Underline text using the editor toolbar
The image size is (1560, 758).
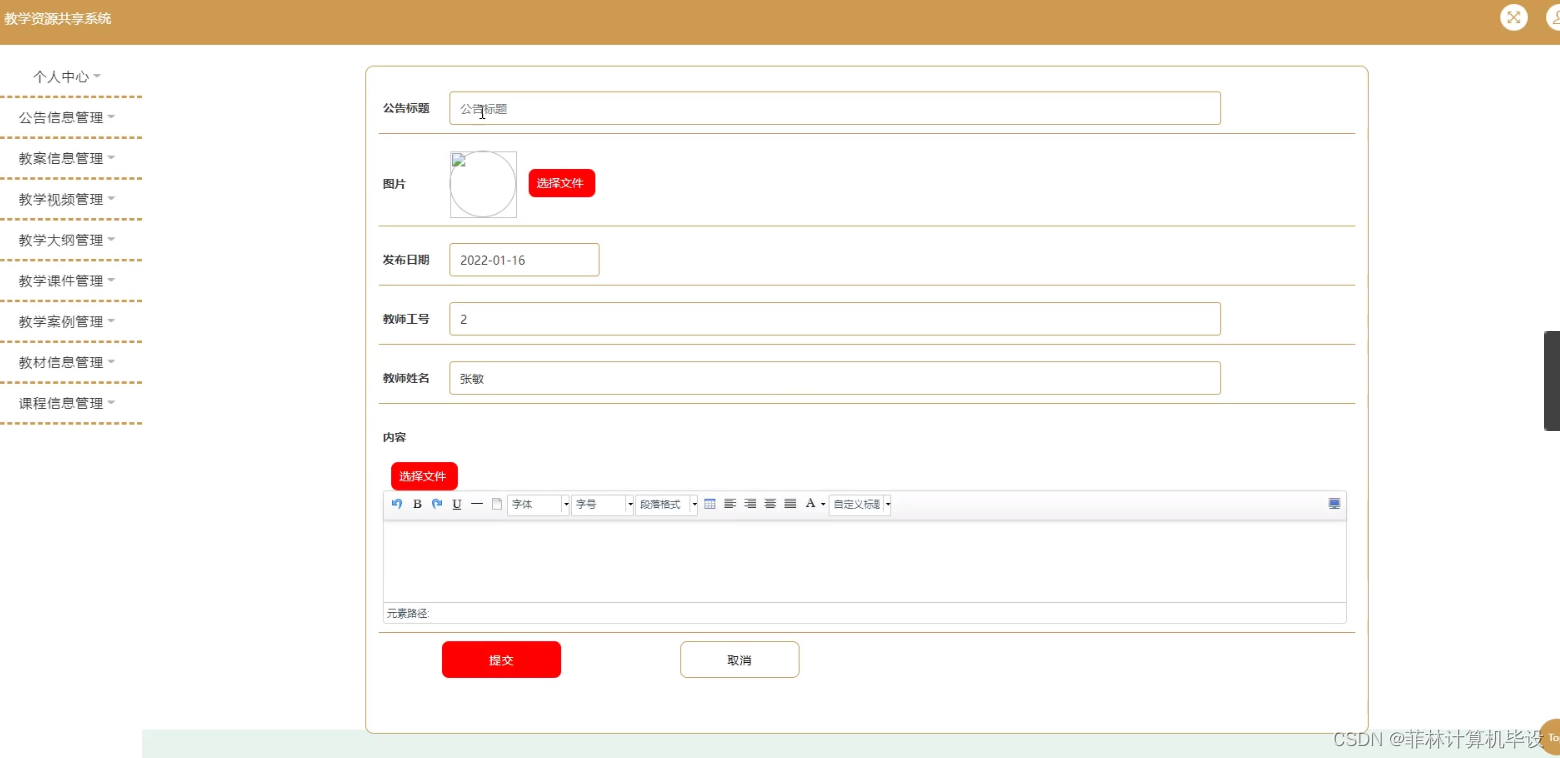457,504
